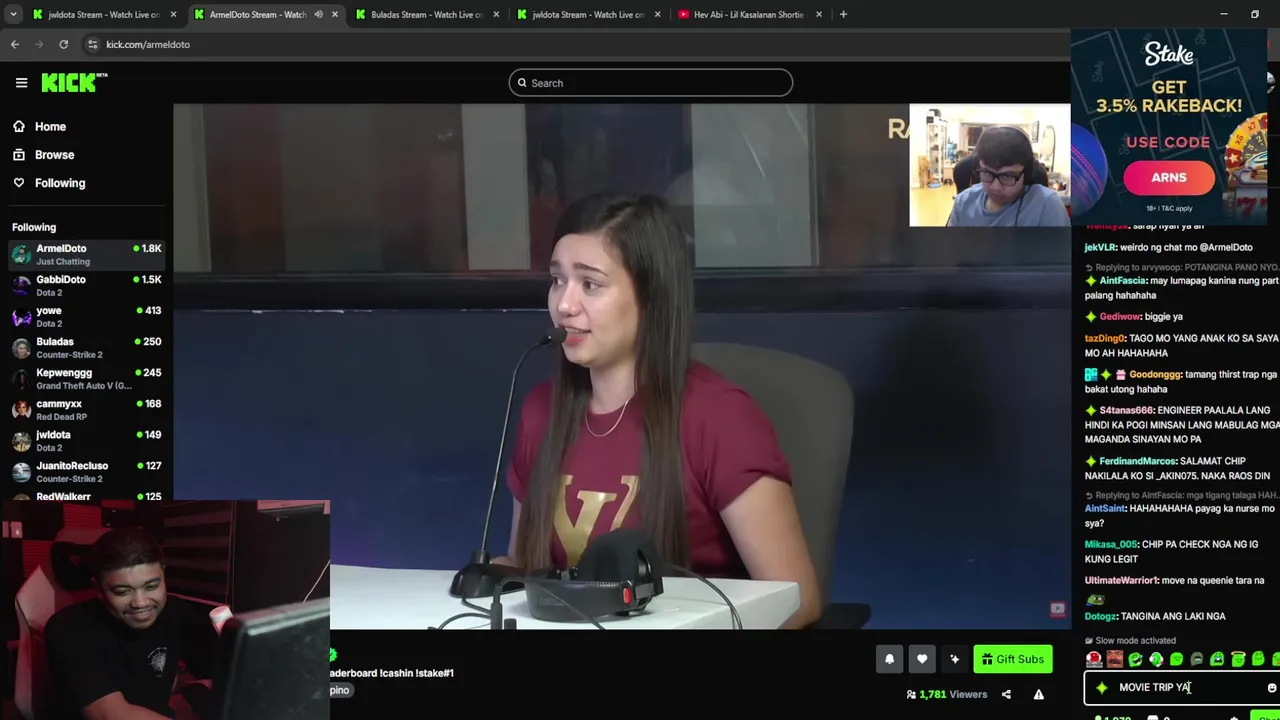Select ArmelDoto in the Following list
Viewport: 1280px width, 720px height.
pyautogui.click(x=86, y=254)
